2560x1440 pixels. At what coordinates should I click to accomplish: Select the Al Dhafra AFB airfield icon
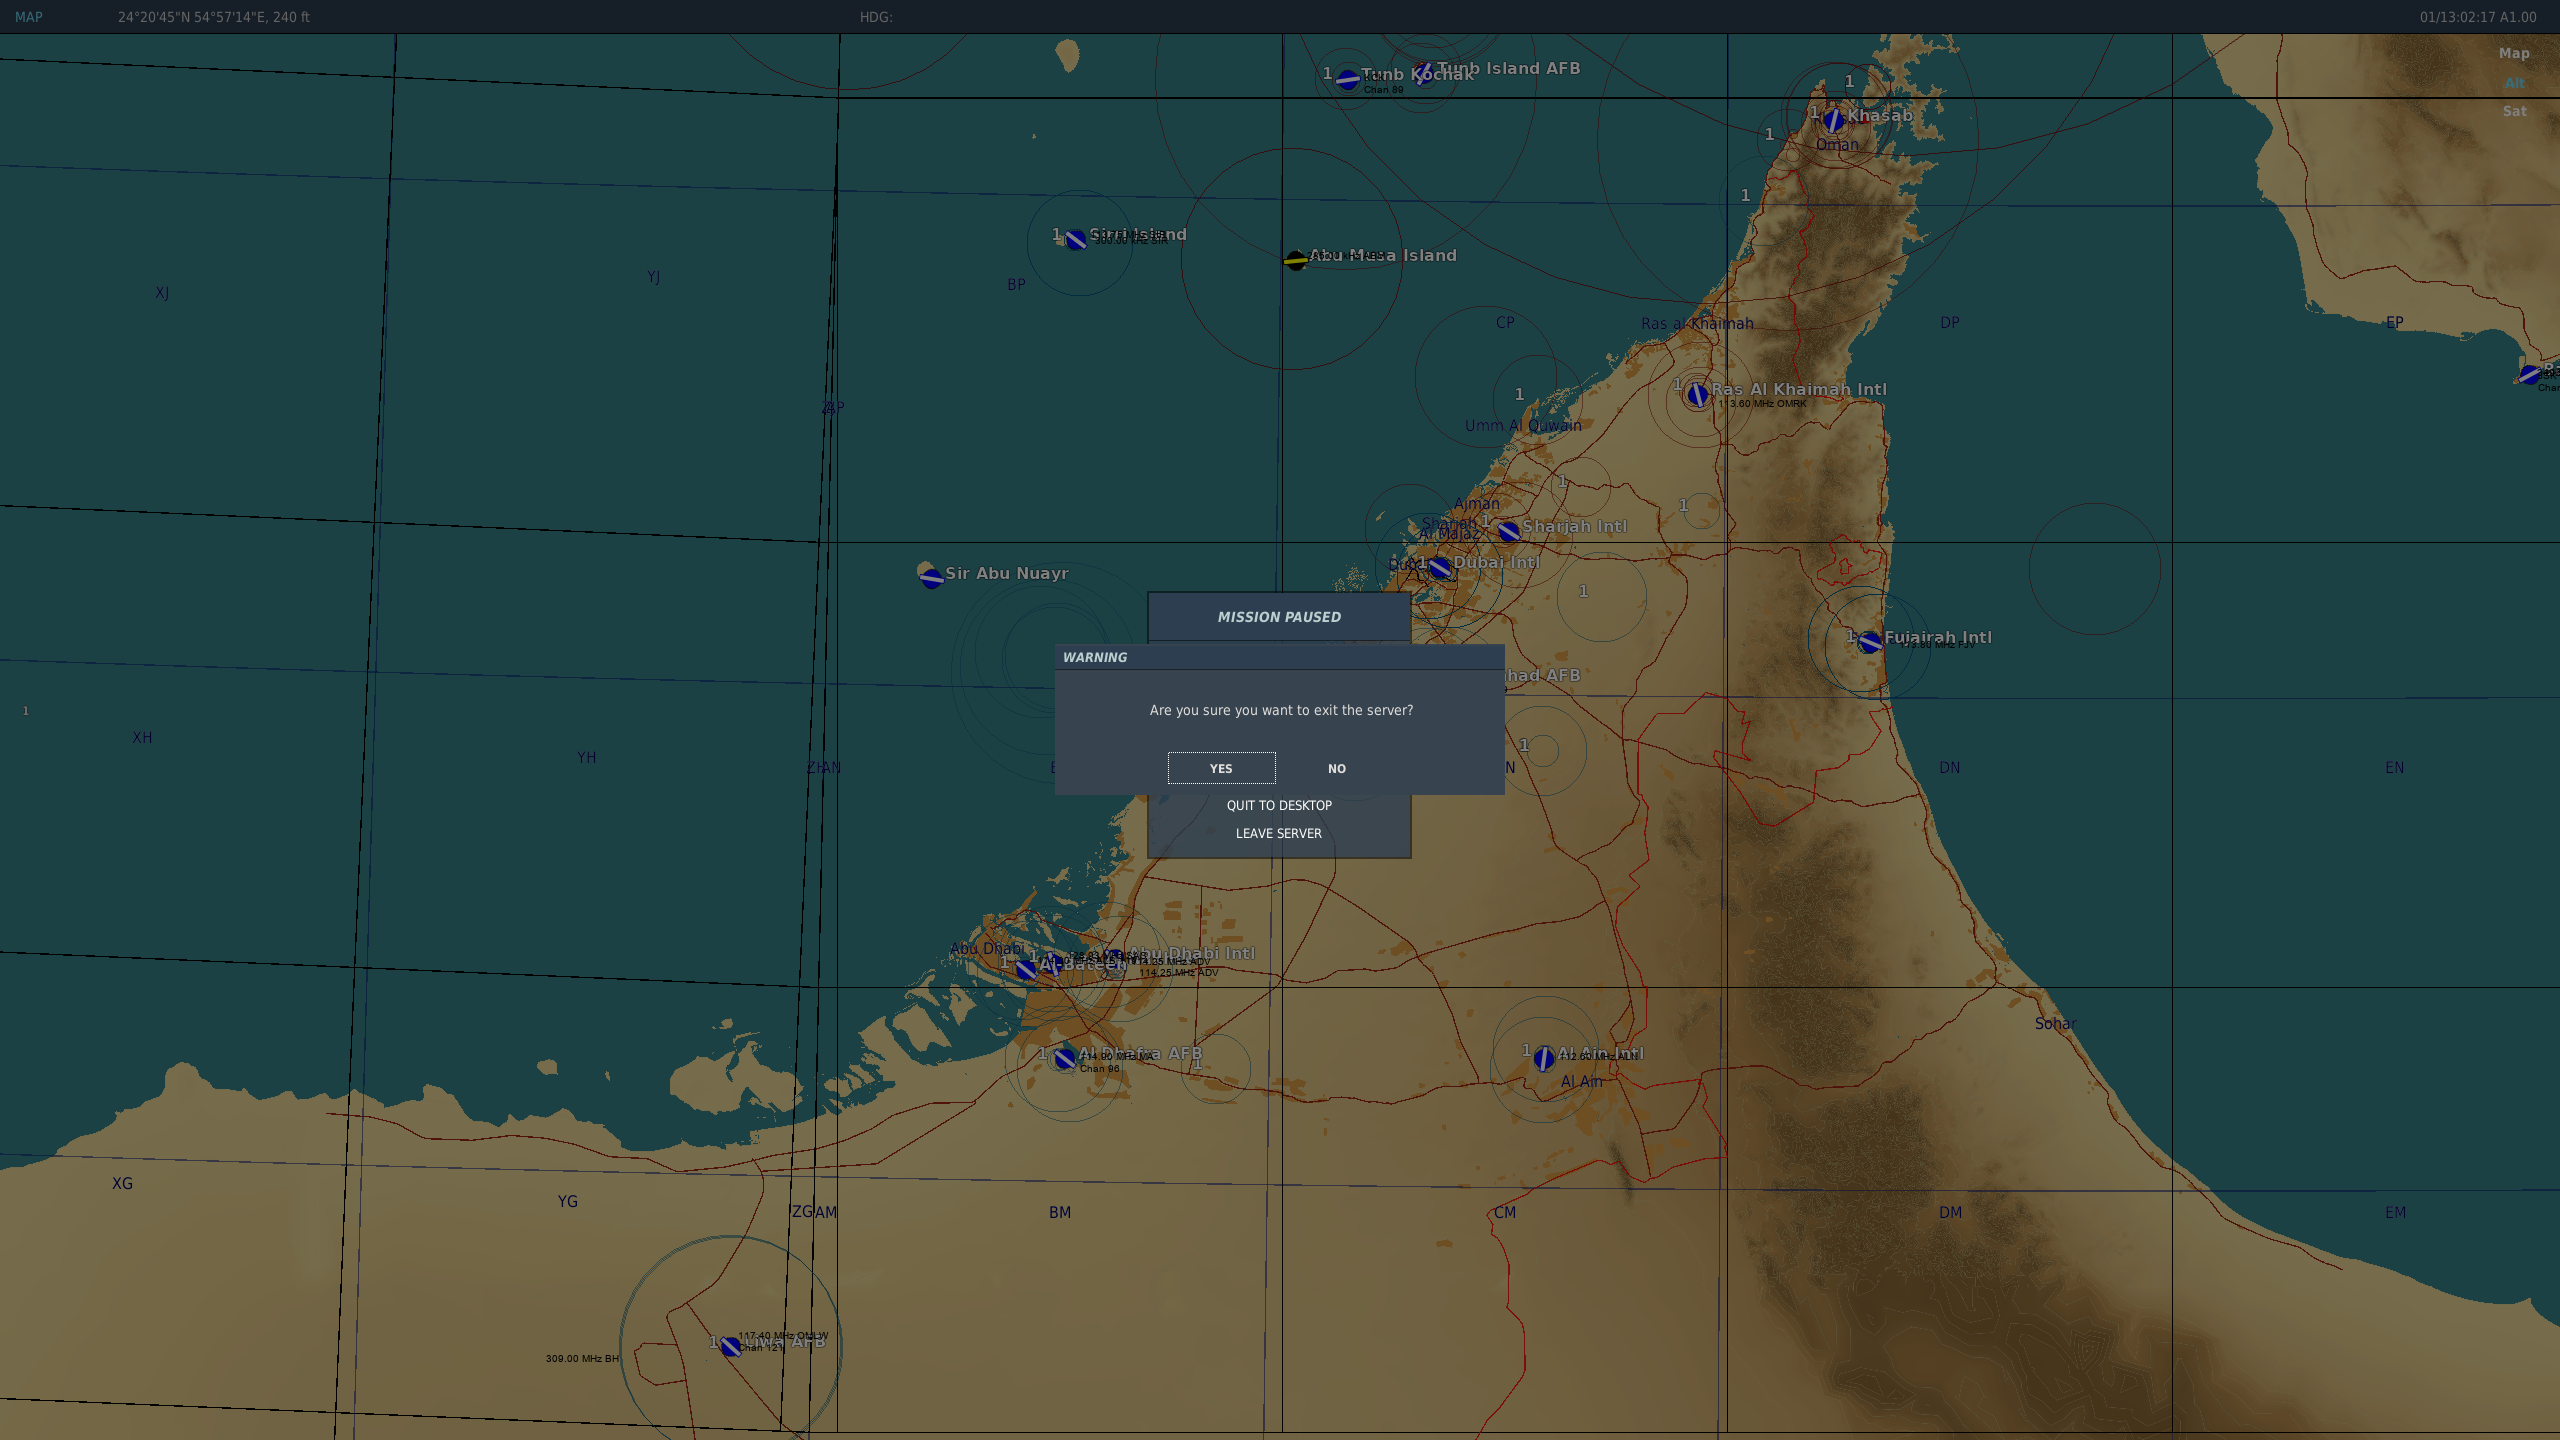coord(1064,1058)
